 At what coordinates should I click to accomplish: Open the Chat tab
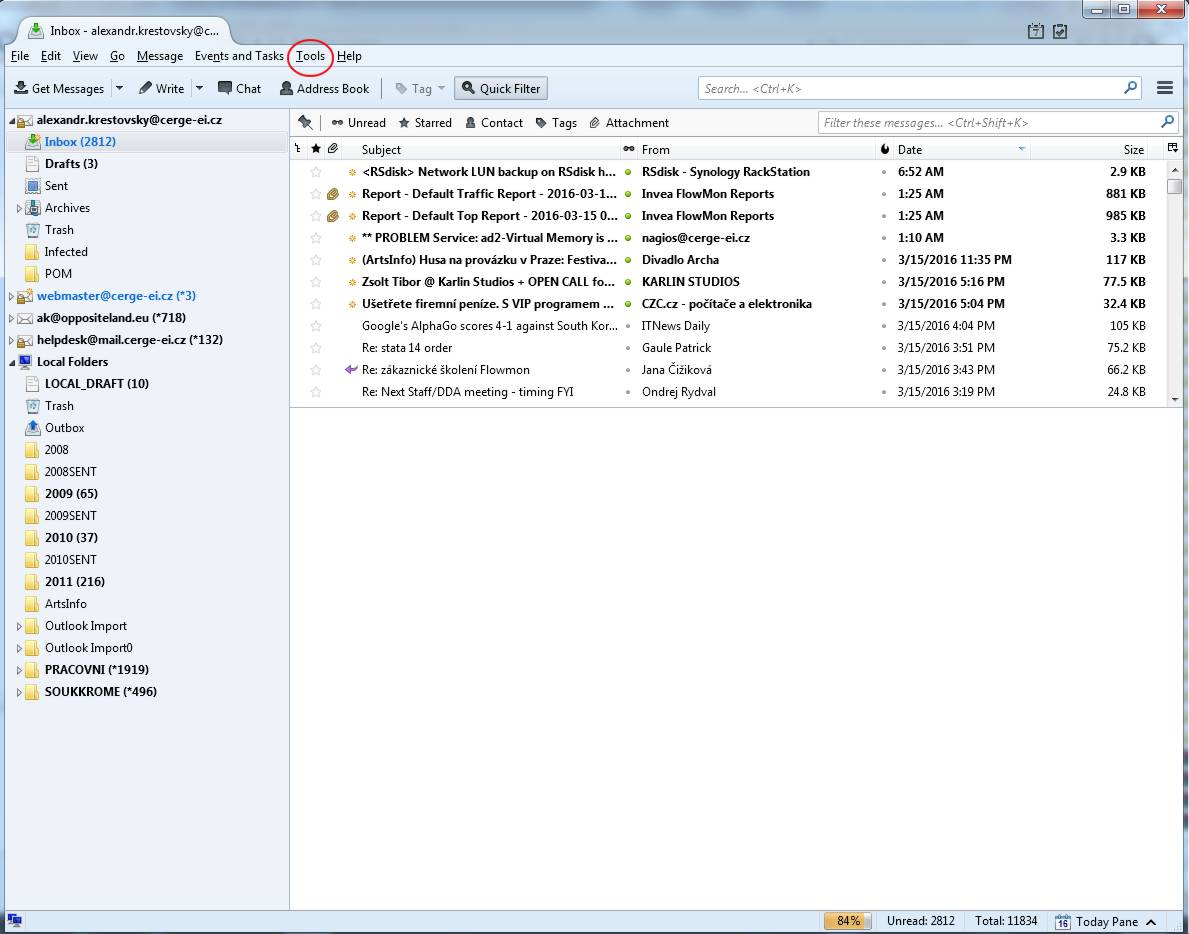(x=239, y=88)
